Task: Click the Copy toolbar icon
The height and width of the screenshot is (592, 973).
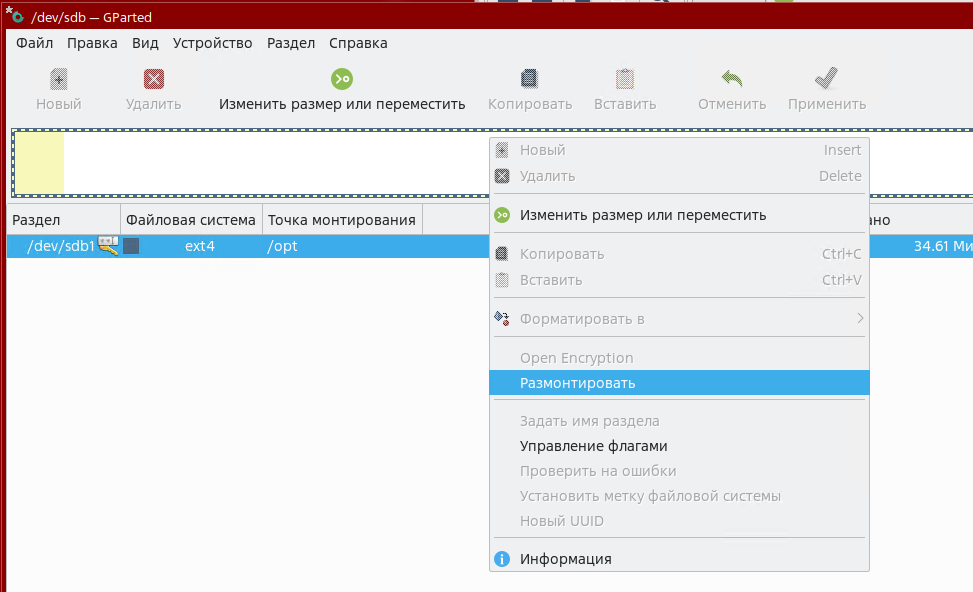Action: (529, 79)
